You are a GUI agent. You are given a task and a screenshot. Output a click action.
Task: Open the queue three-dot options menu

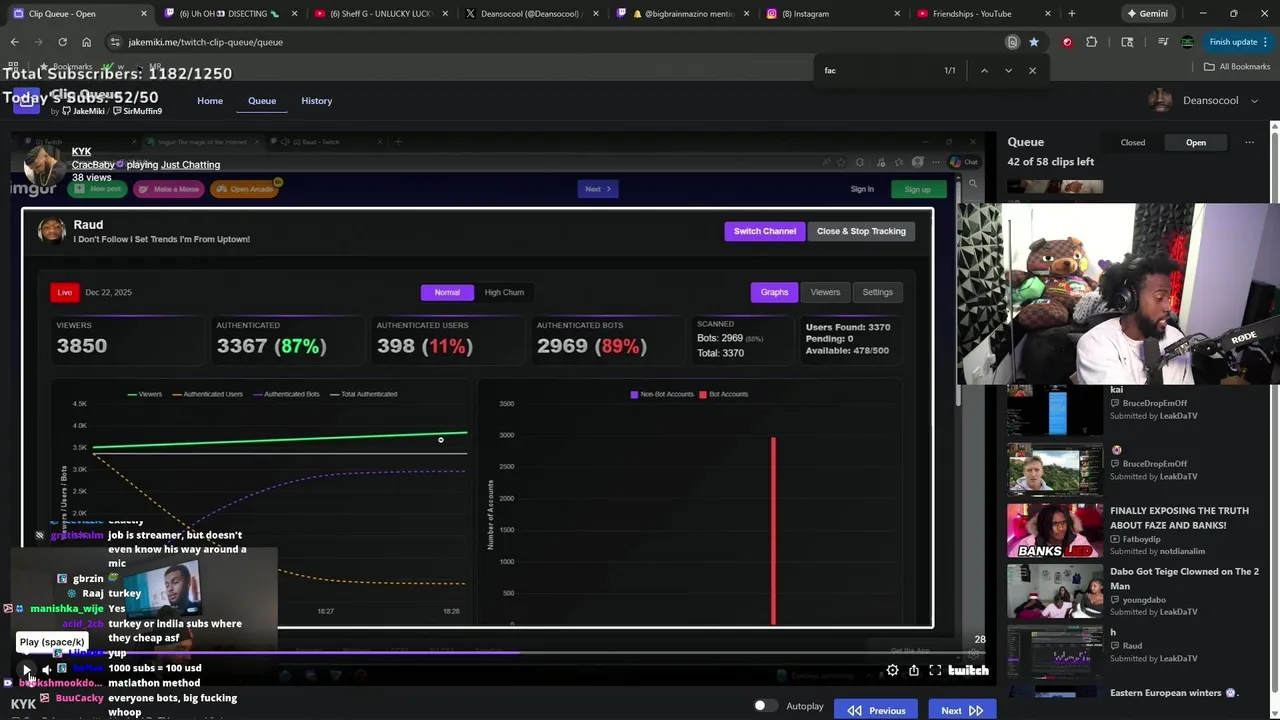click(x=1249, y=142)
